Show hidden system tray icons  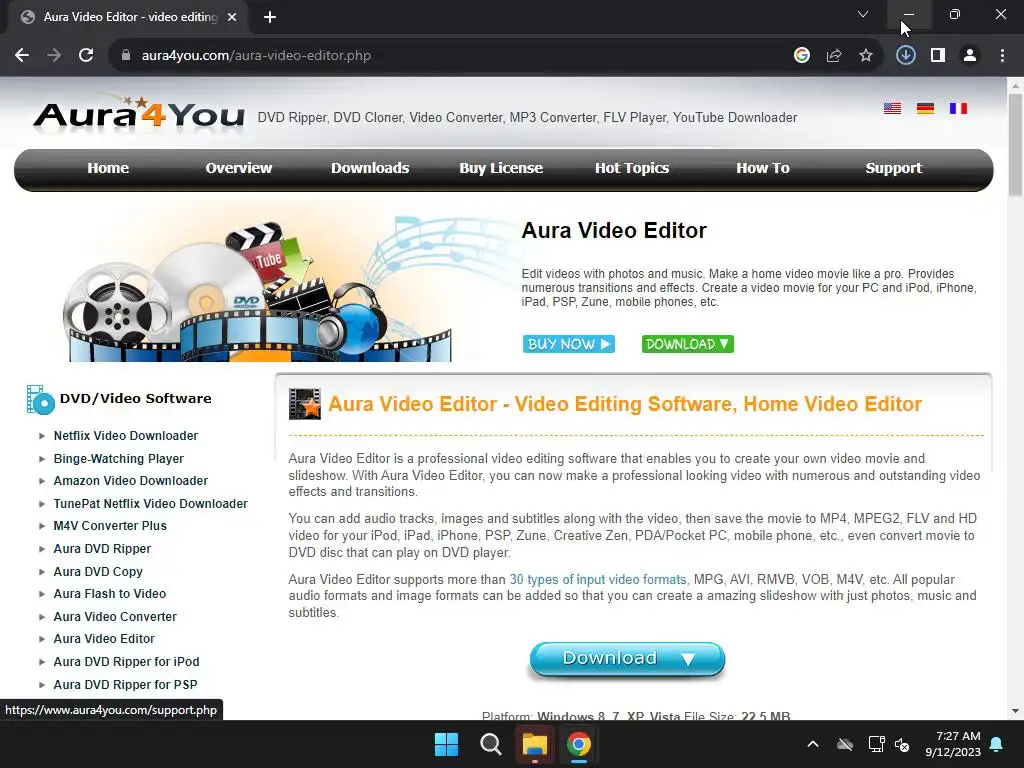tap(813, 744)
